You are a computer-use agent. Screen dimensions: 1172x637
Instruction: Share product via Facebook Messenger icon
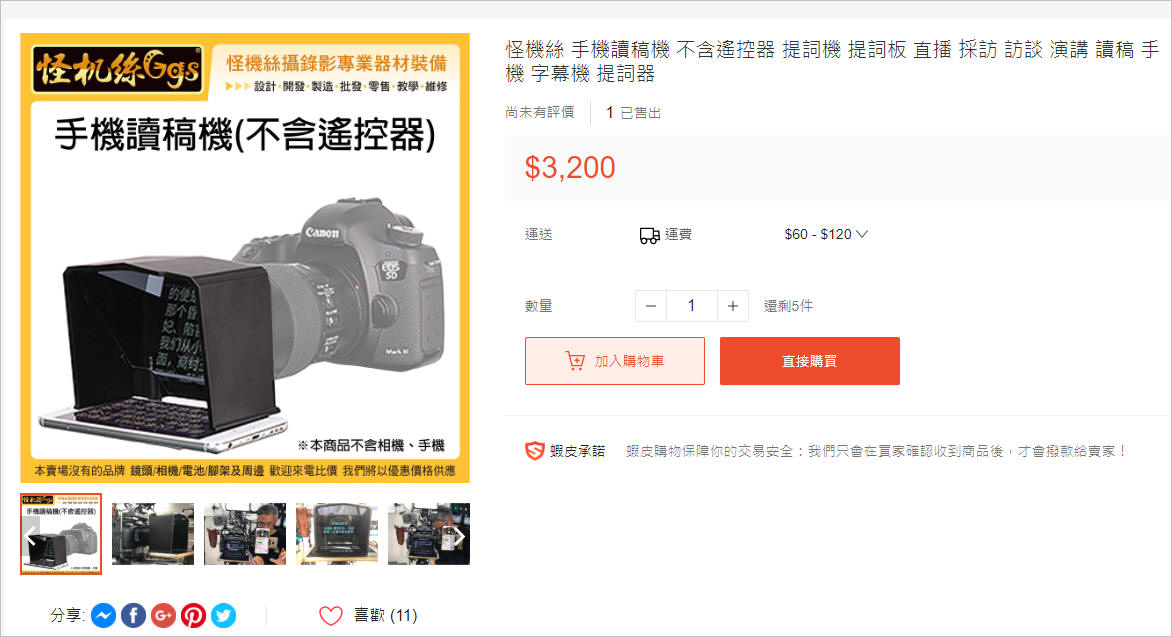(104, 615)
